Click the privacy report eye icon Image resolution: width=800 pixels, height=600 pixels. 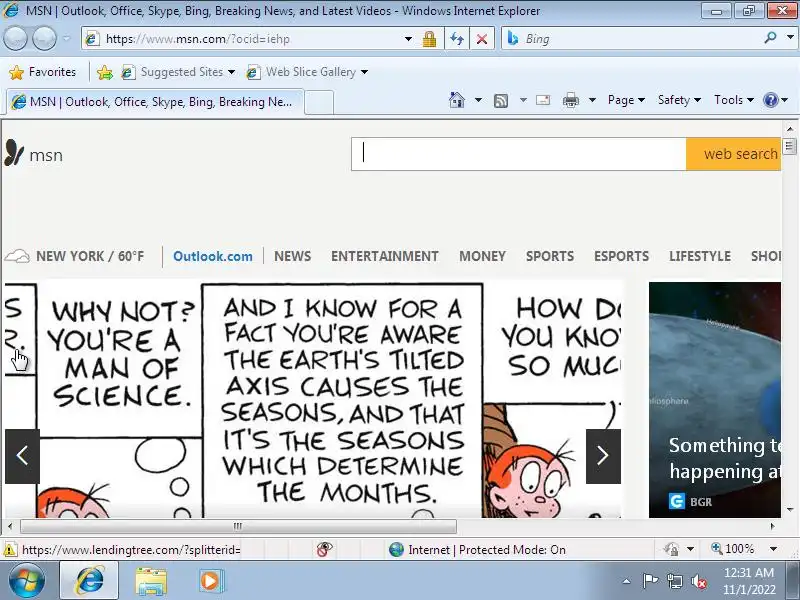324,549
